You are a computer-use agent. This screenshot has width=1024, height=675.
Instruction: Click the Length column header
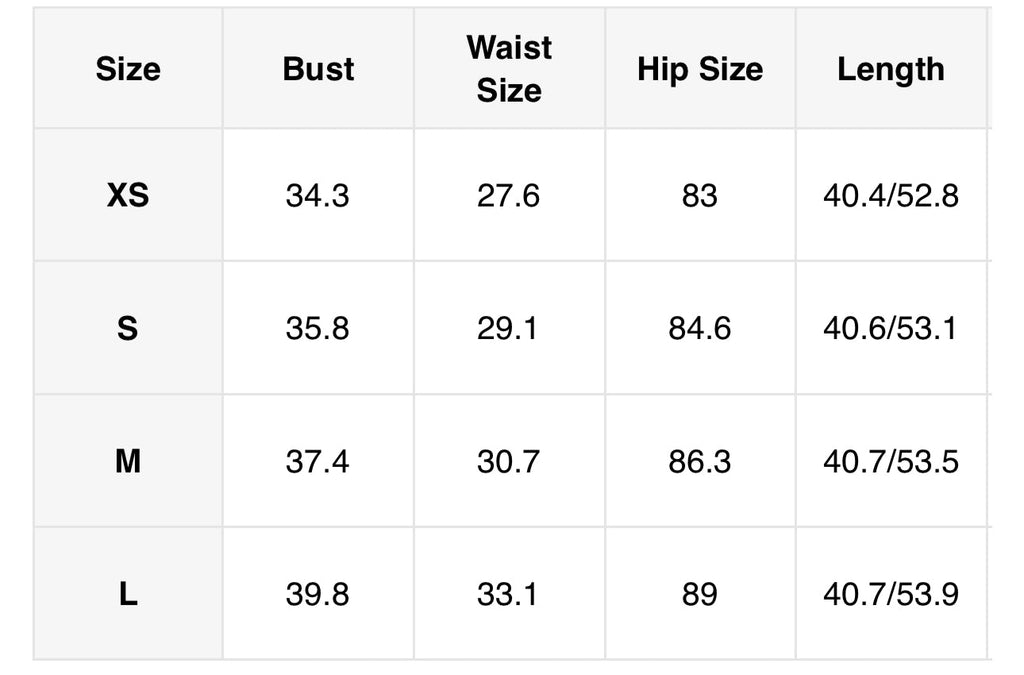[891, 69]
